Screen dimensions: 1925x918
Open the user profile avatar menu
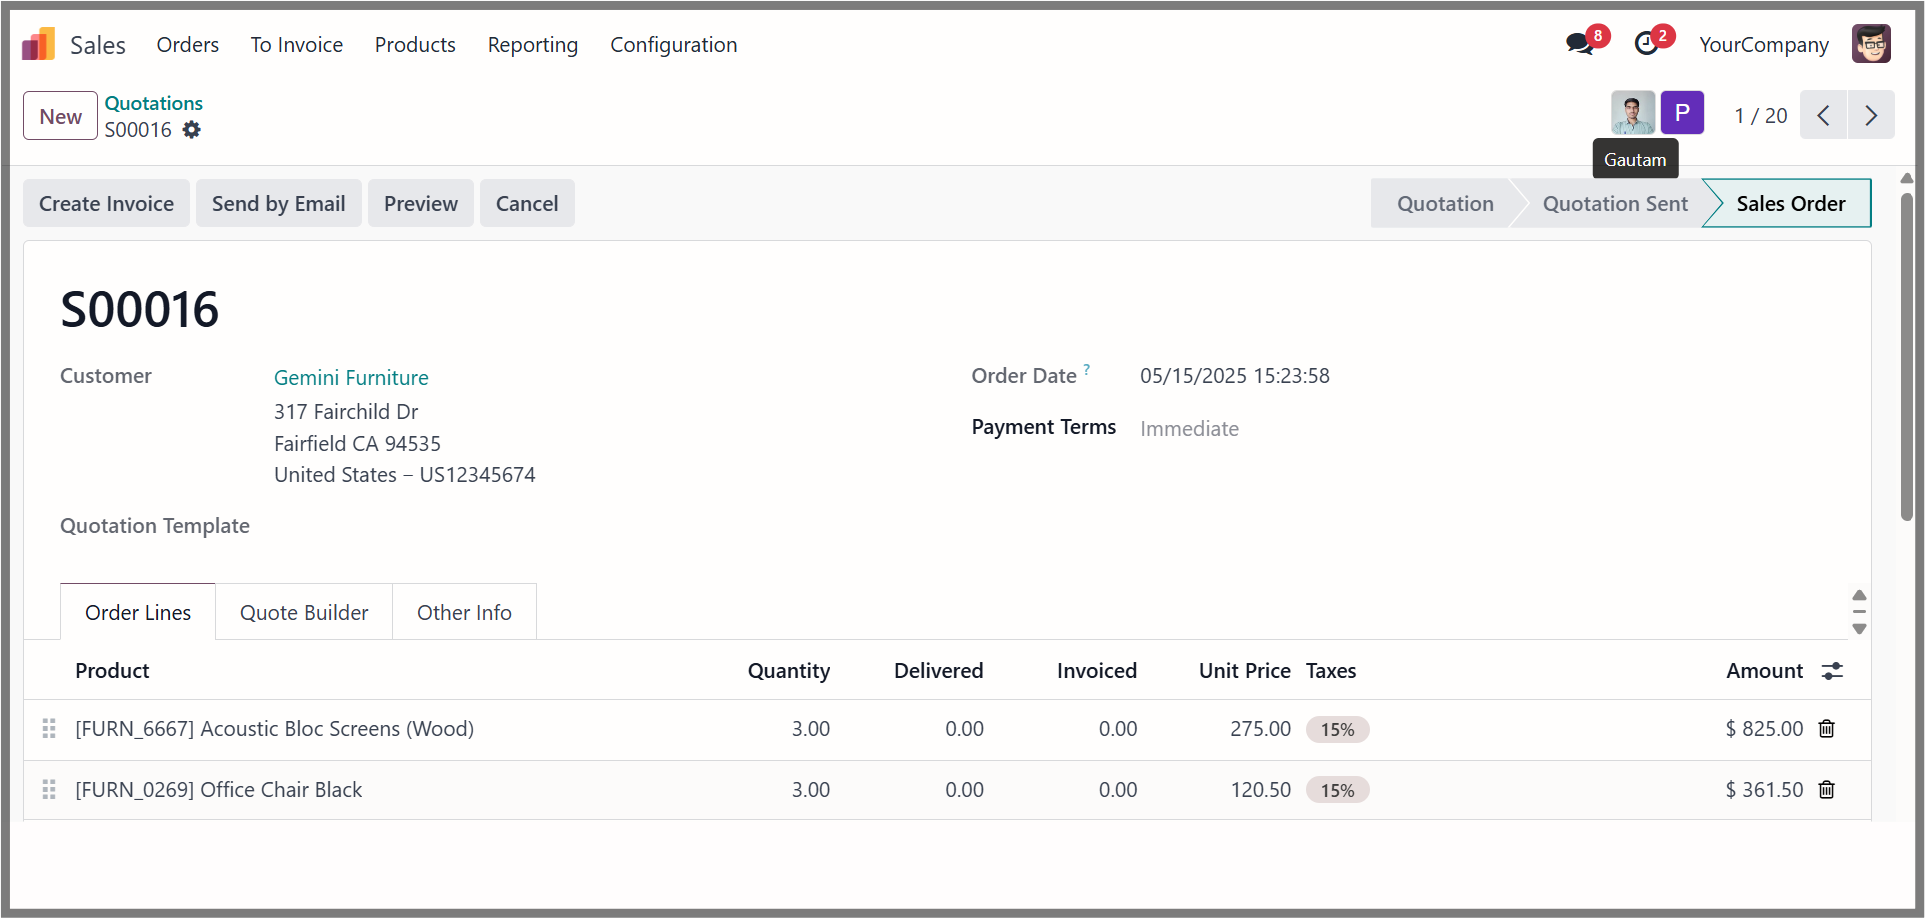pyautogui.click(x=1871, y=44)
